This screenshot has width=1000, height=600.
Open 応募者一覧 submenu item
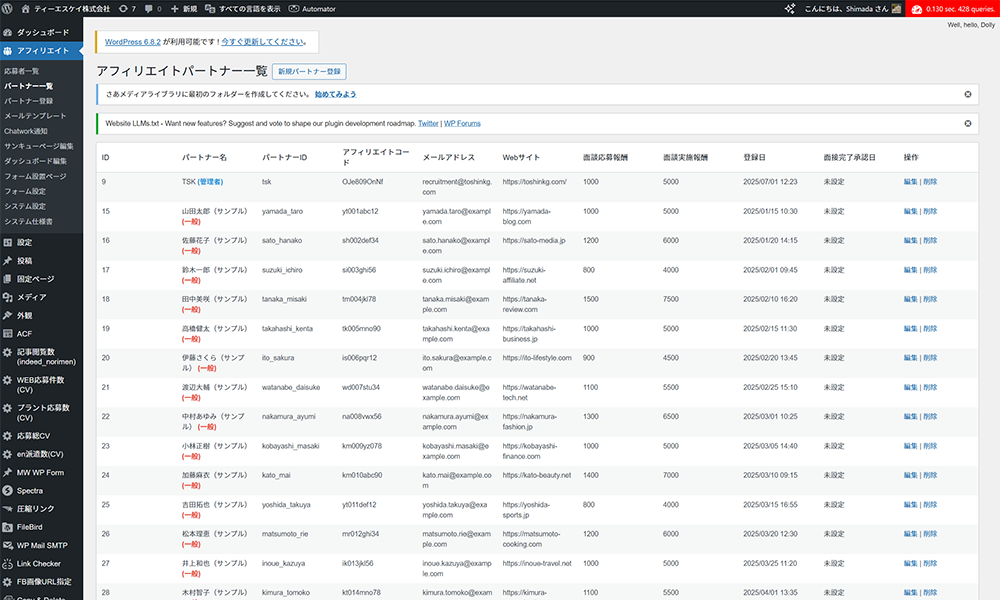click(22, 71)
